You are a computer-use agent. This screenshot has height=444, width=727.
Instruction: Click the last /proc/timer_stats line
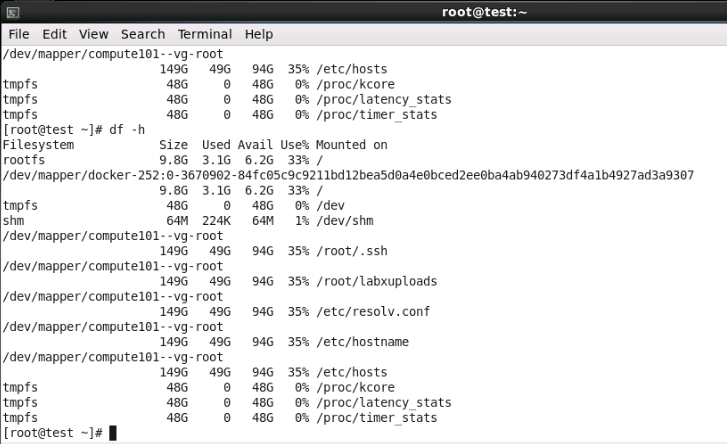[220, 418]
